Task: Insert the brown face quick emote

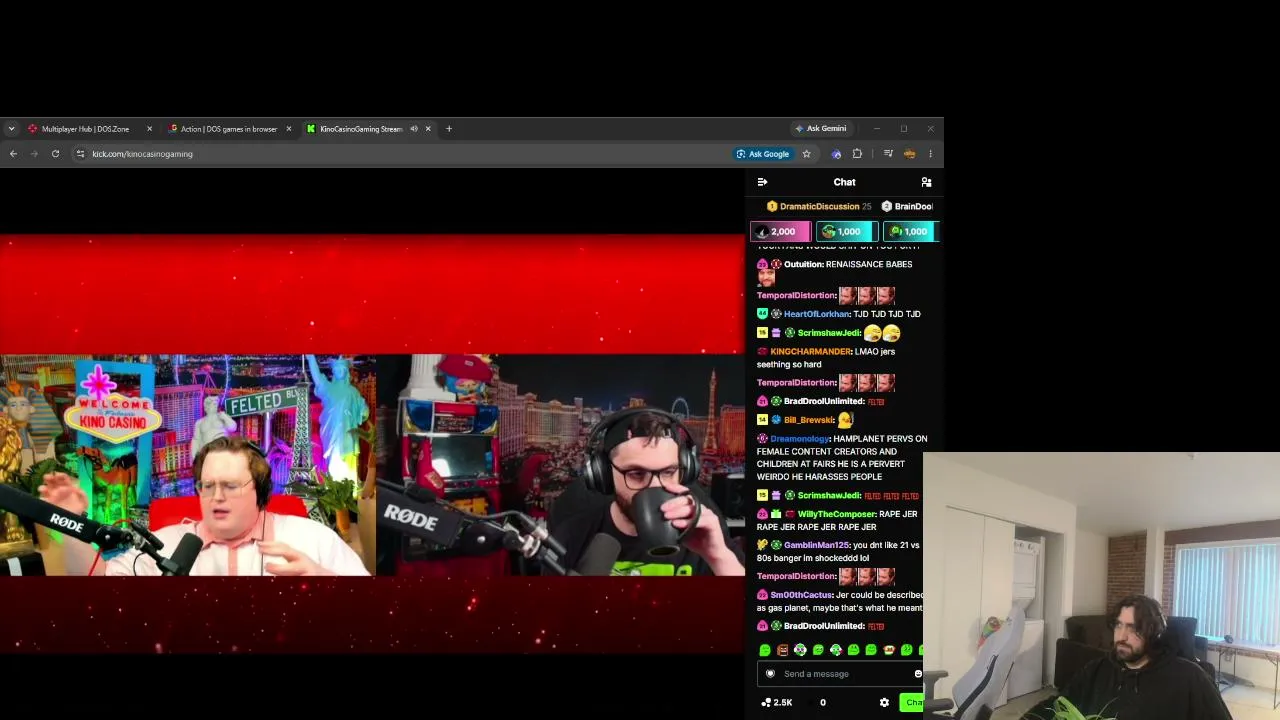Action: pos(783,650)
